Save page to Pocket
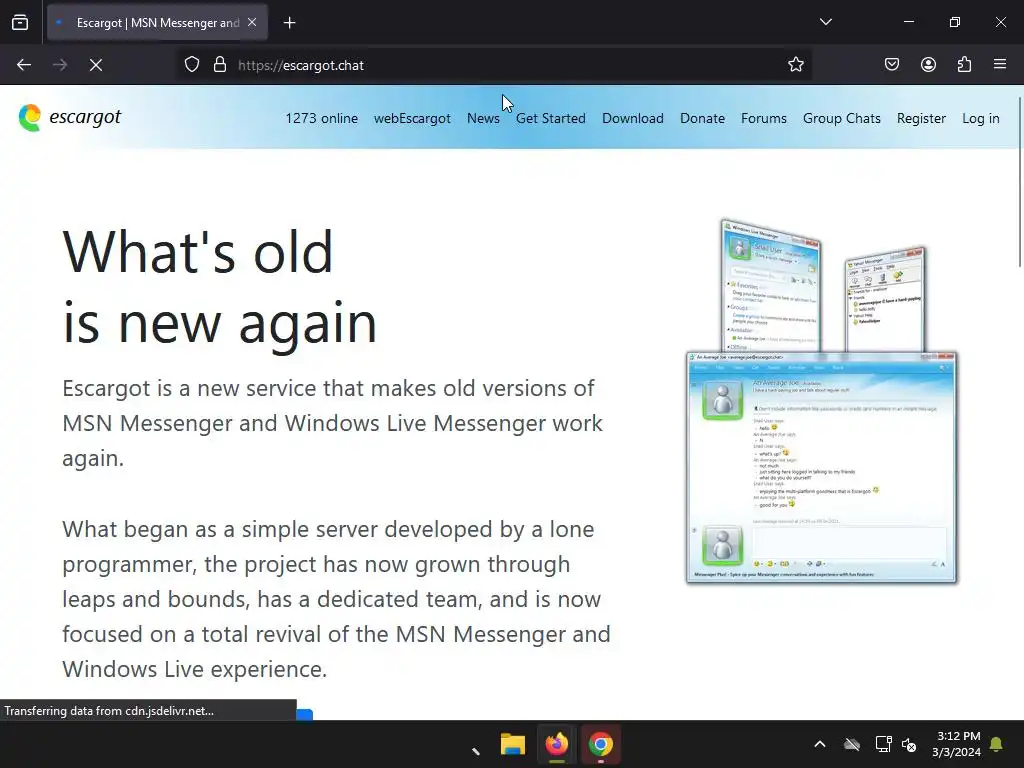 [x=892, y=65]
